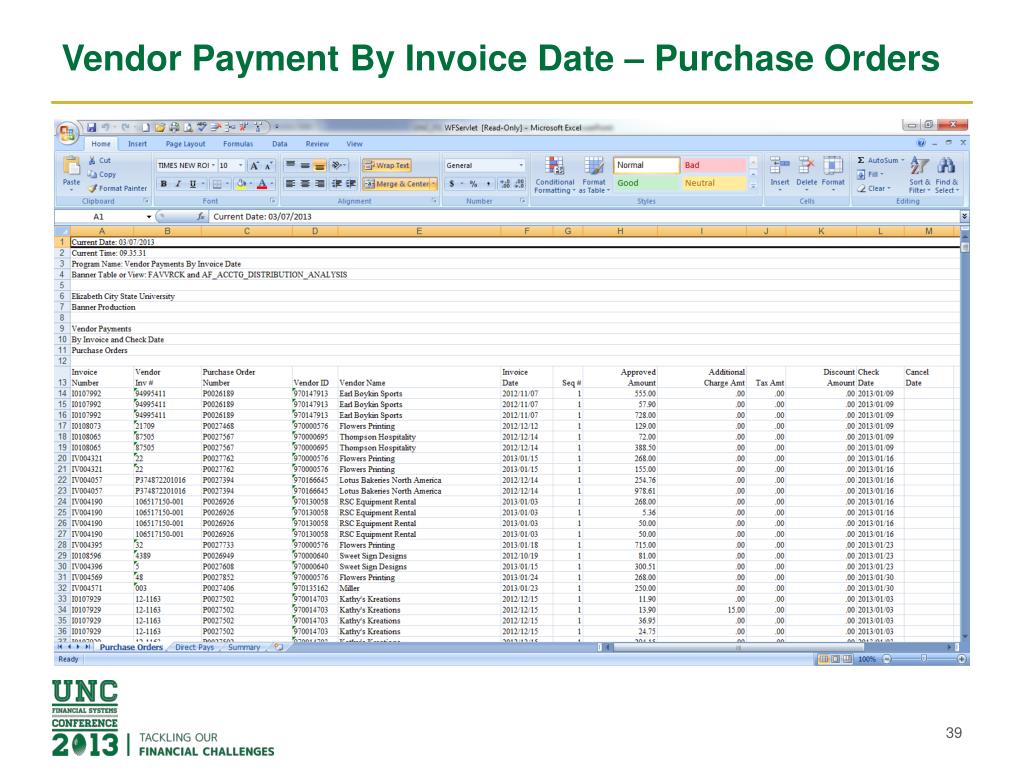The height and width of the screenshot is (768, 1024).
Task: Click the zoom out minus button
Action: click(886, 659)
